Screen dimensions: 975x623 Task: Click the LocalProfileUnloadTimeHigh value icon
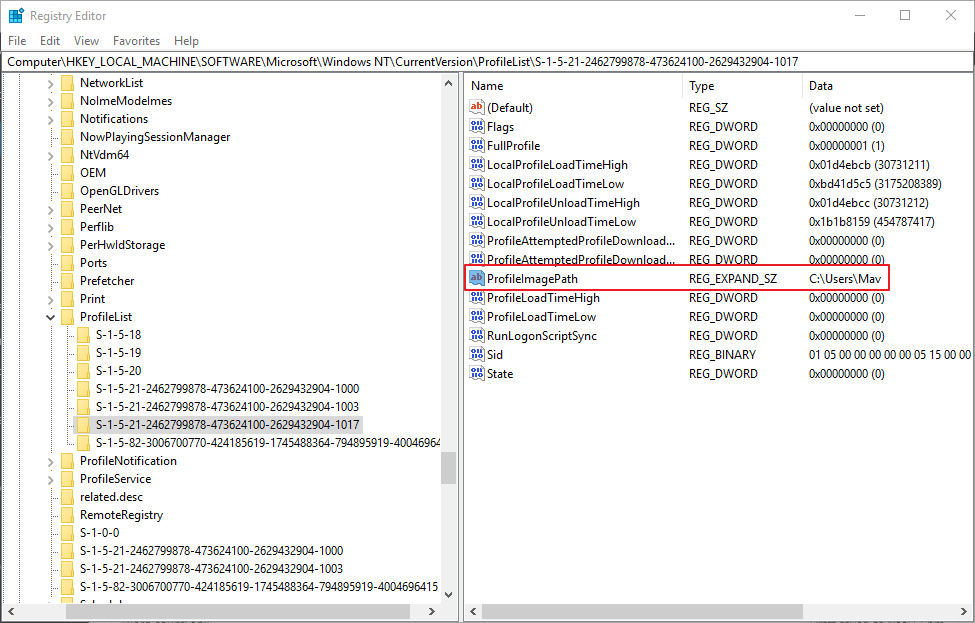tap(477, 202)
